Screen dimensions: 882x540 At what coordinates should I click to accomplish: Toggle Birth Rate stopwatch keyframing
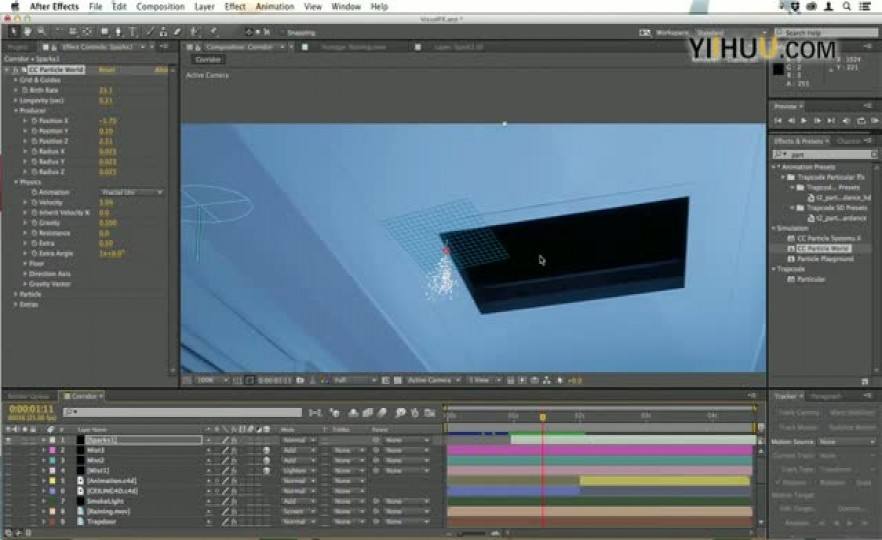point(25,90)
